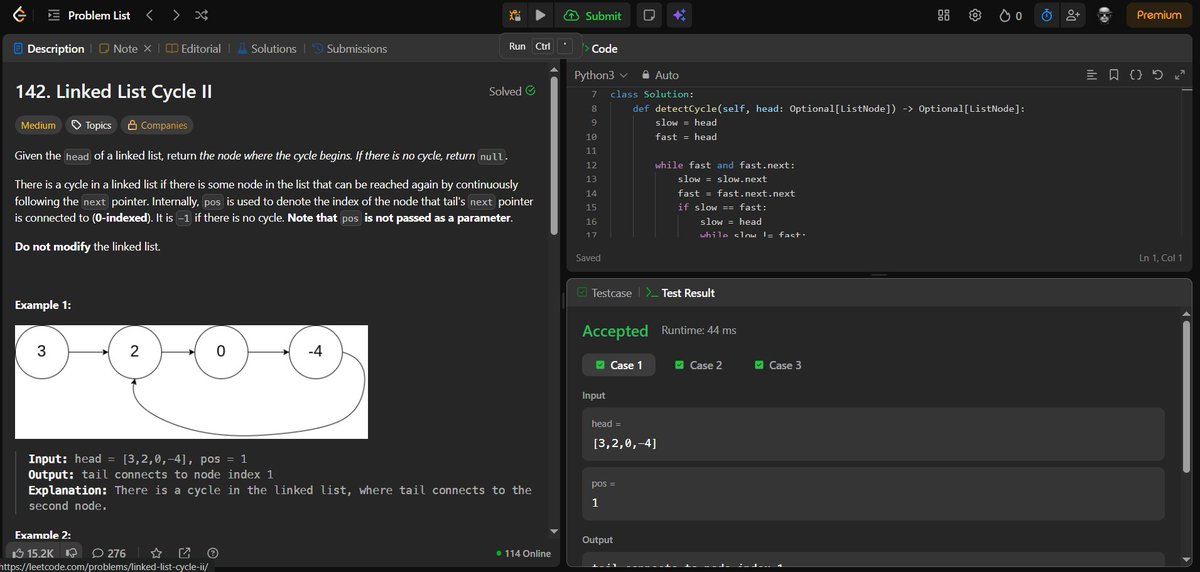Click the debugger bug icon
1200x572 pixels.
(514, 15)
